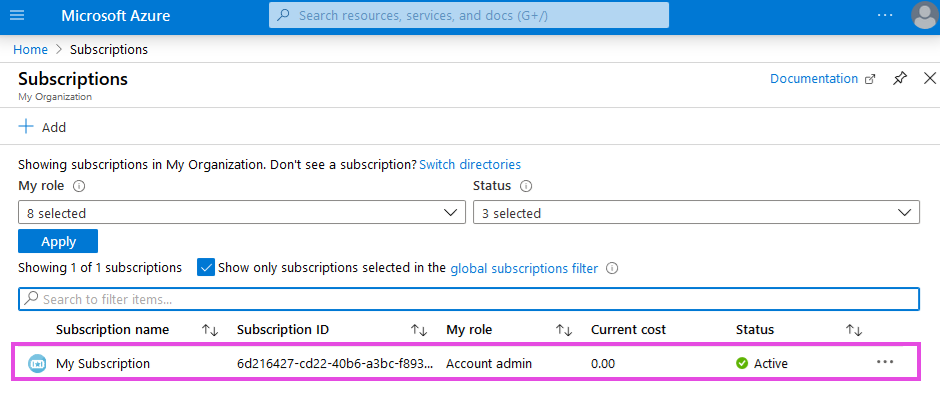The height and width of the screenshot is (398, 940).
Task: Sort by Subscription name column arrows
Action: click(210, 330)
